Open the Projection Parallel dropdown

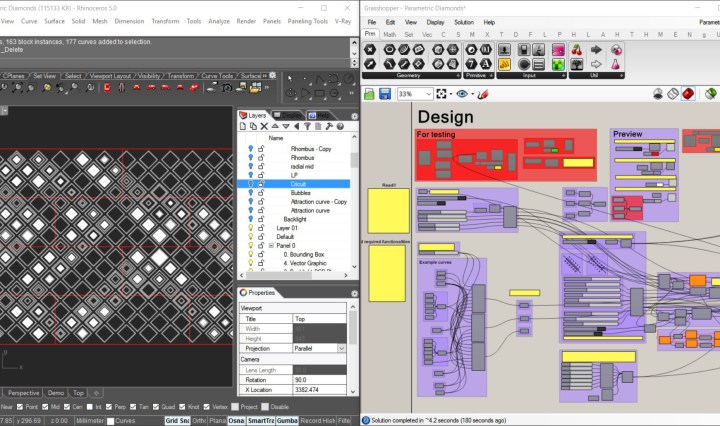tap(341, 348)
